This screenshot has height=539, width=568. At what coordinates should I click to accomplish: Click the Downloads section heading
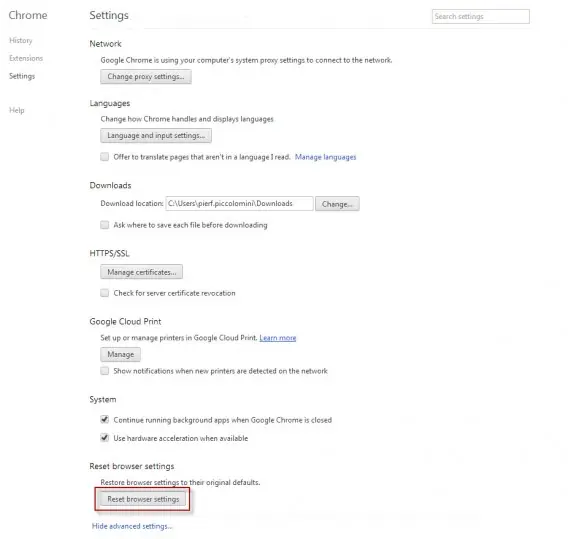(x=110, y=185)
